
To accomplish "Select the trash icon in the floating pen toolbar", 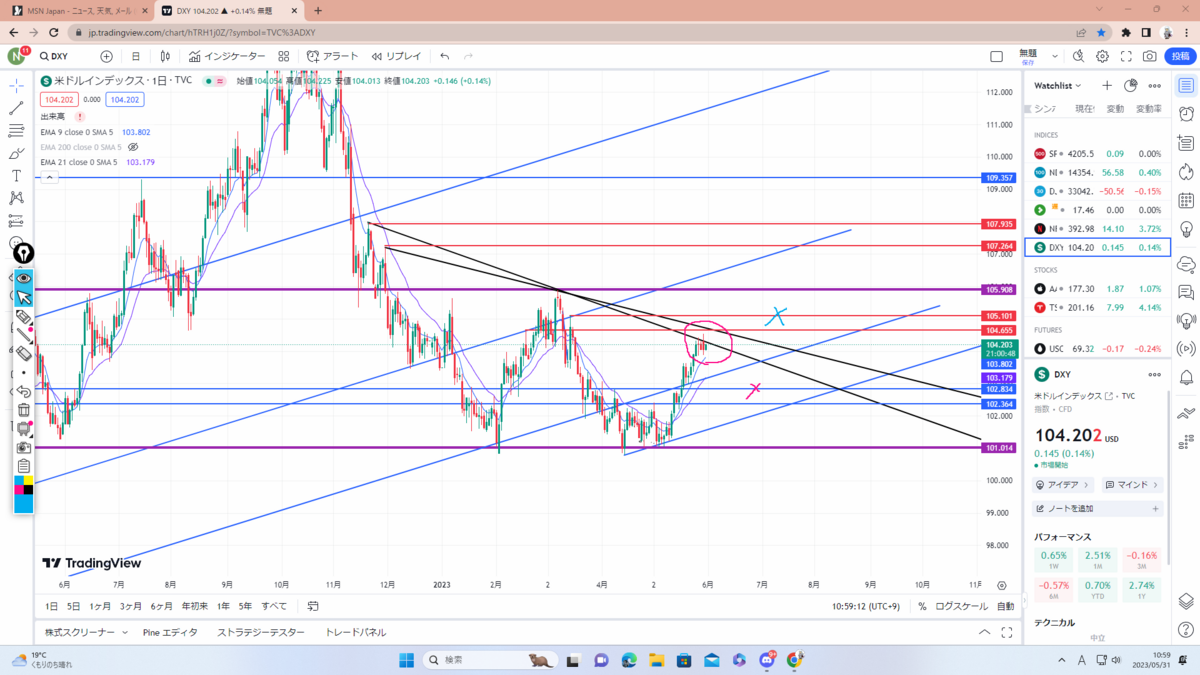I will click(x=23, y=409).
